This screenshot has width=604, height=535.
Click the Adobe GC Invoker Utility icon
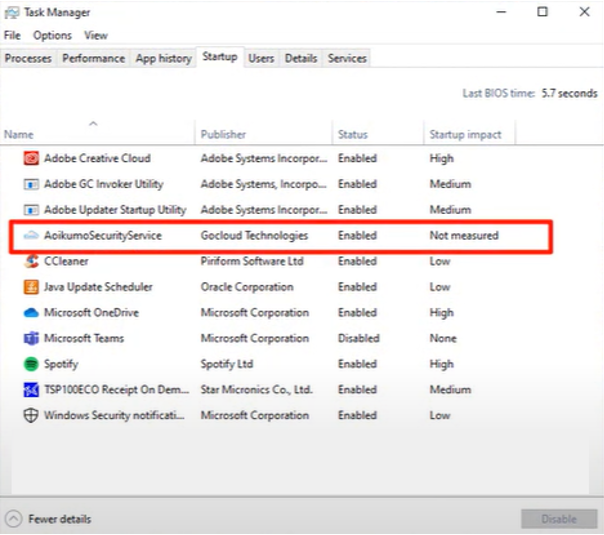(x=31, y=184)
